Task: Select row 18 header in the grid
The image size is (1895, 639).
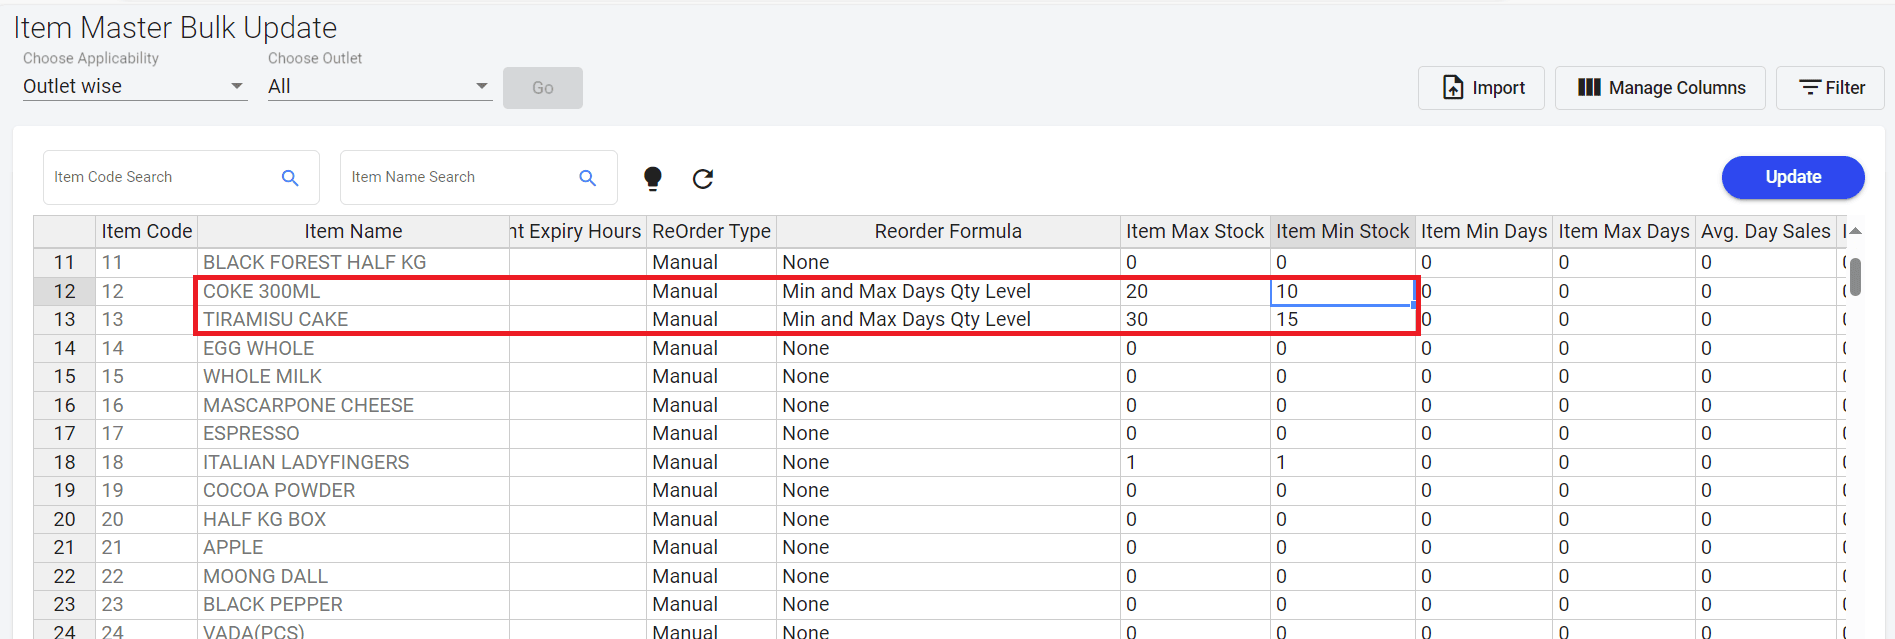Action: tap(64, 462)
